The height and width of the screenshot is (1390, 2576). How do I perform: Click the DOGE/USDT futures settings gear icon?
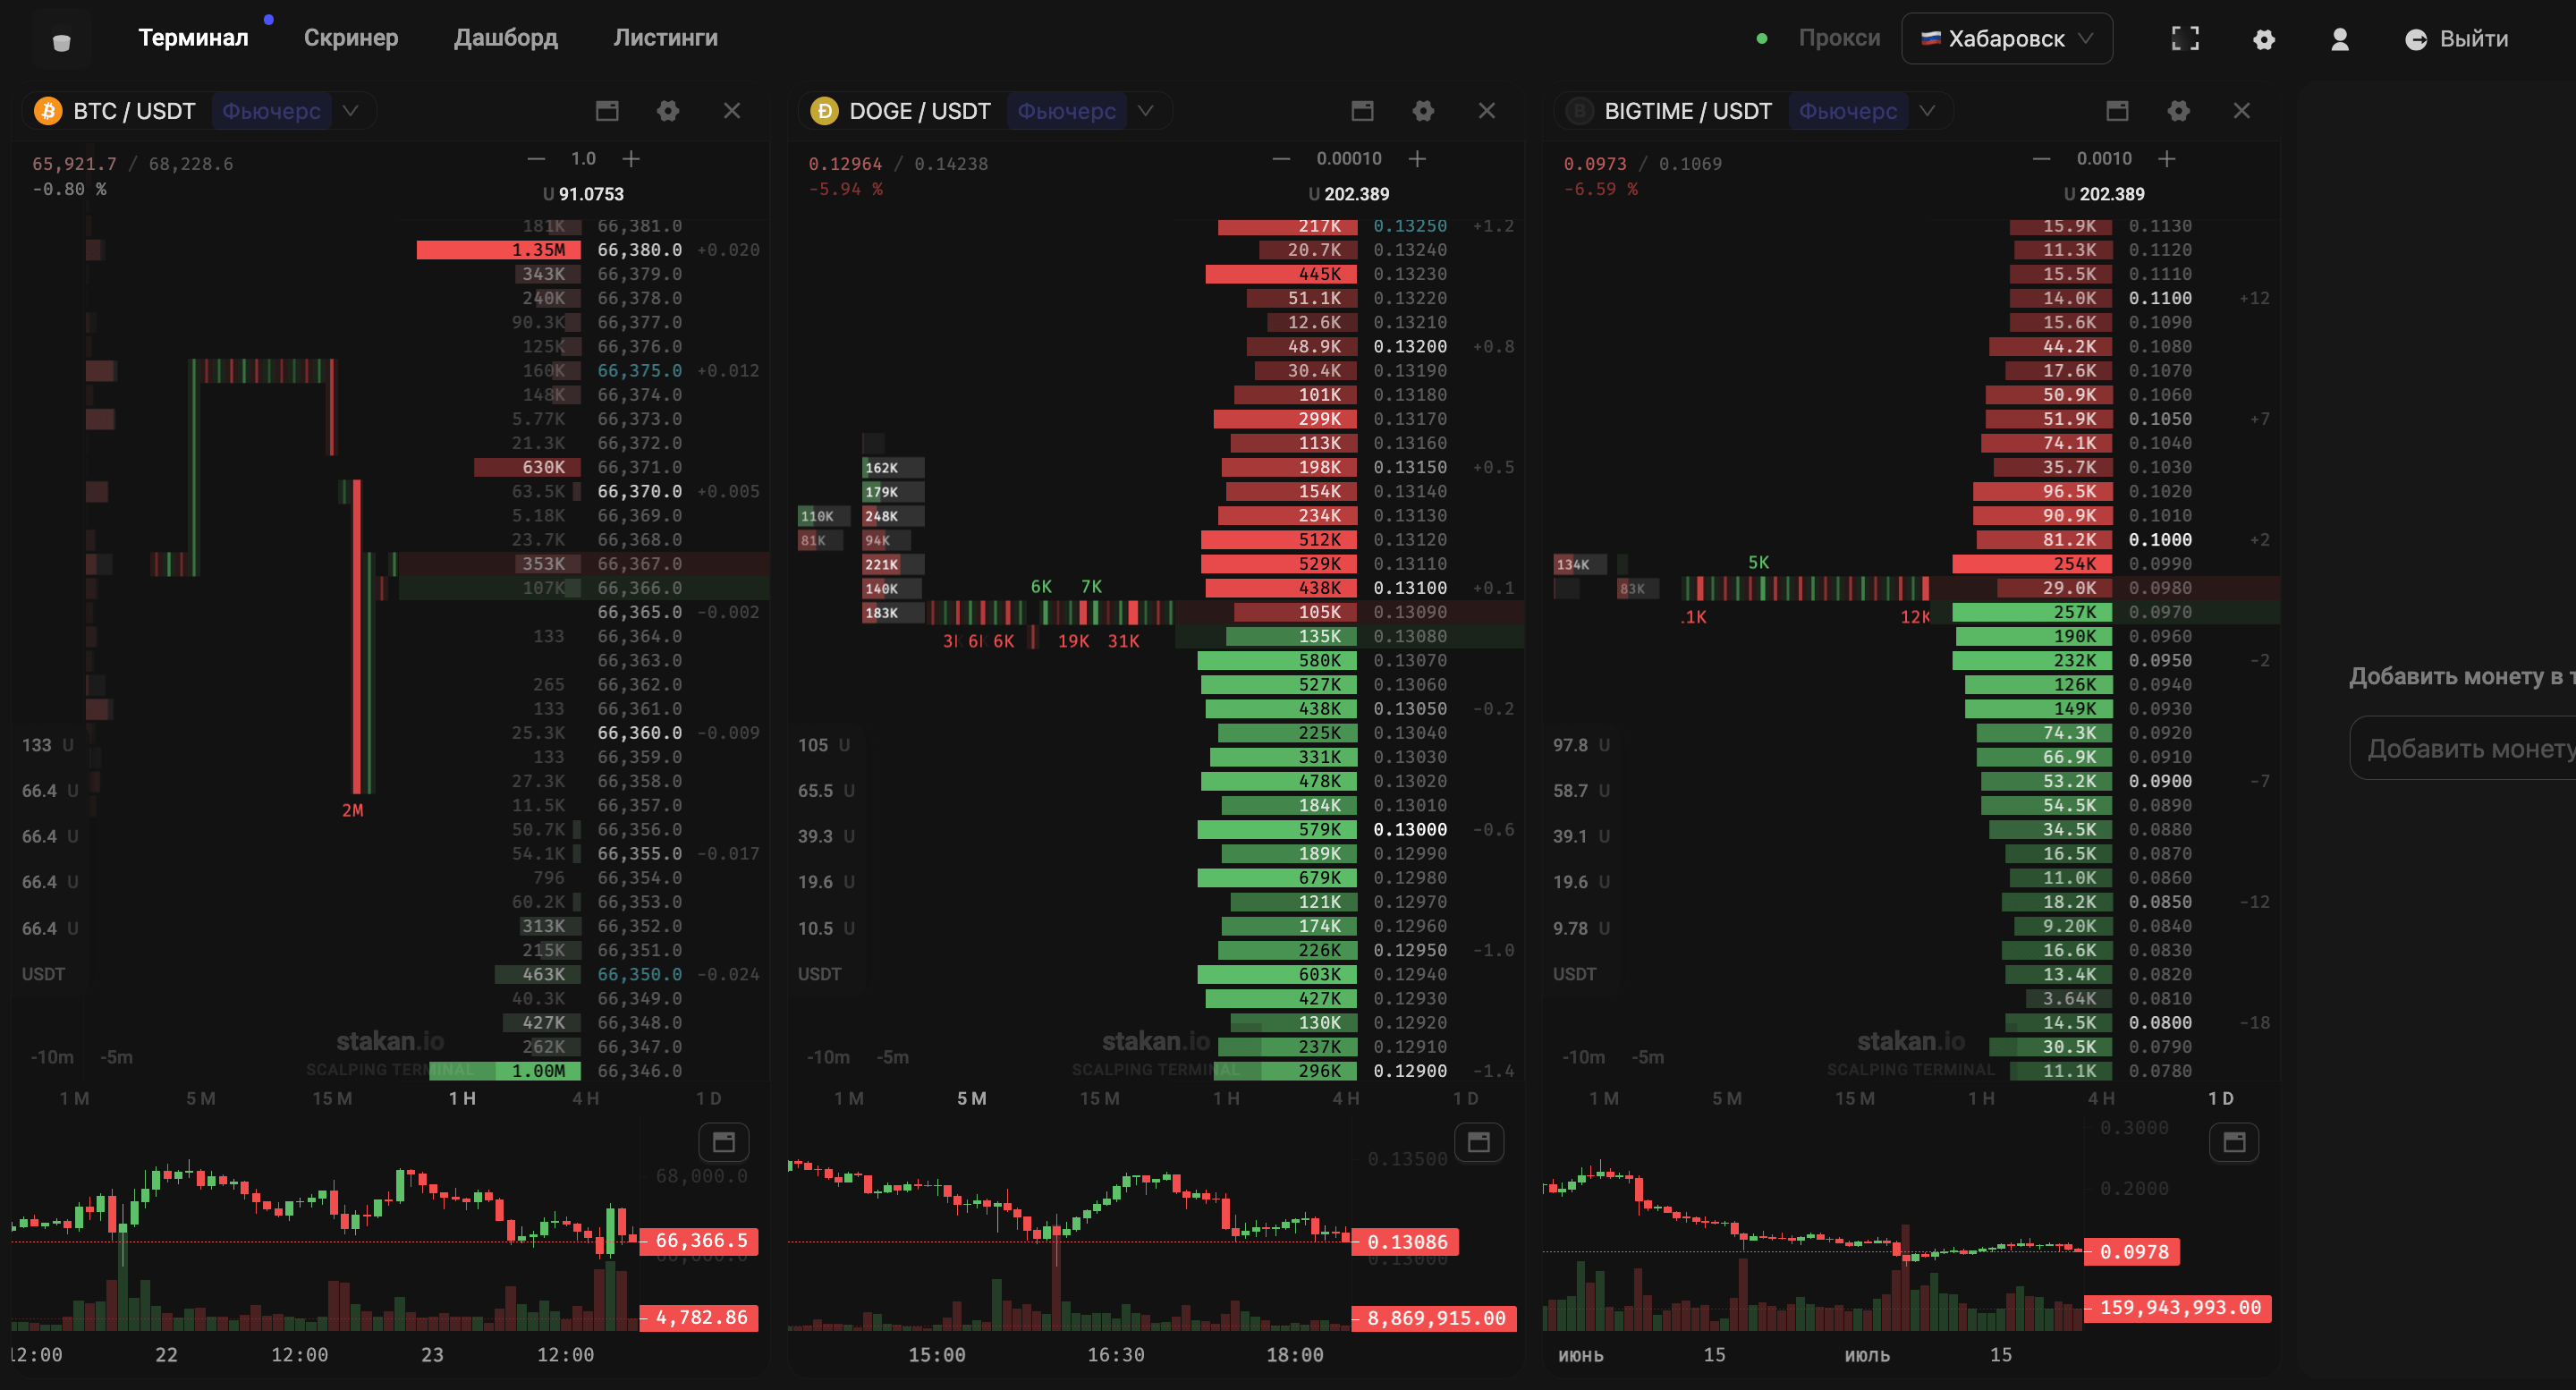point(1422,111)
